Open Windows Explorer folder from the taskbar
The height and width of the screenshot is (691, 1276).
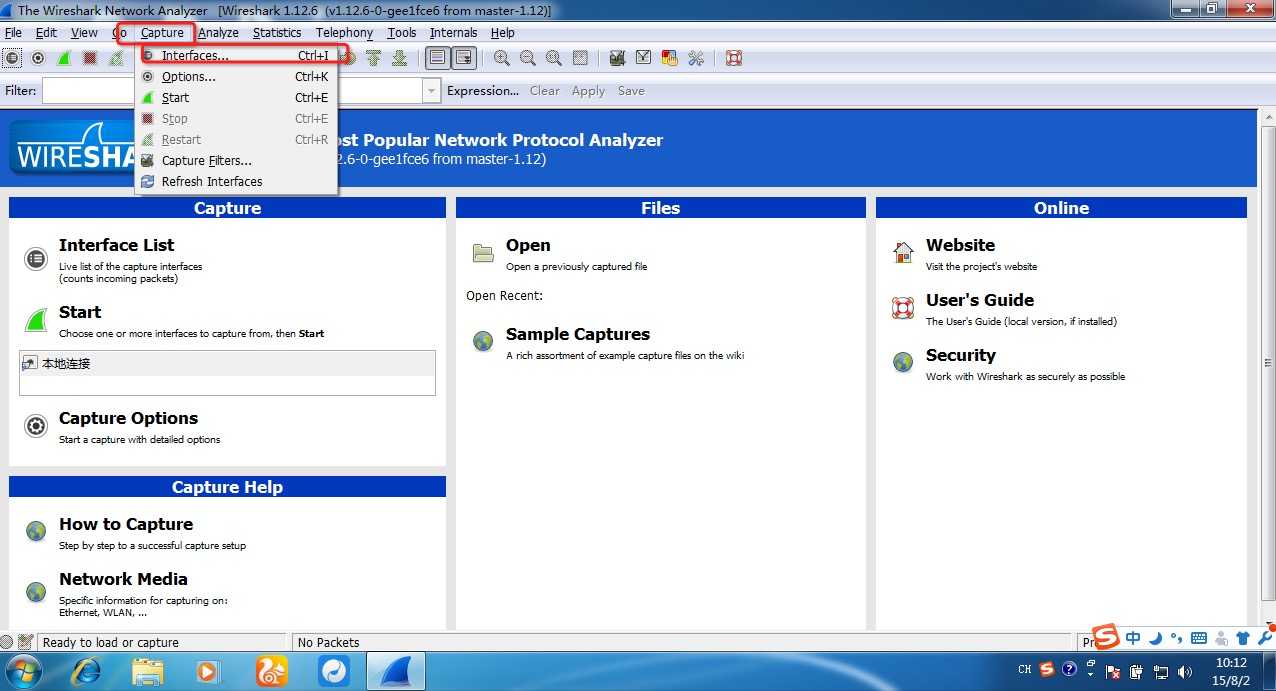coord(148,670)
